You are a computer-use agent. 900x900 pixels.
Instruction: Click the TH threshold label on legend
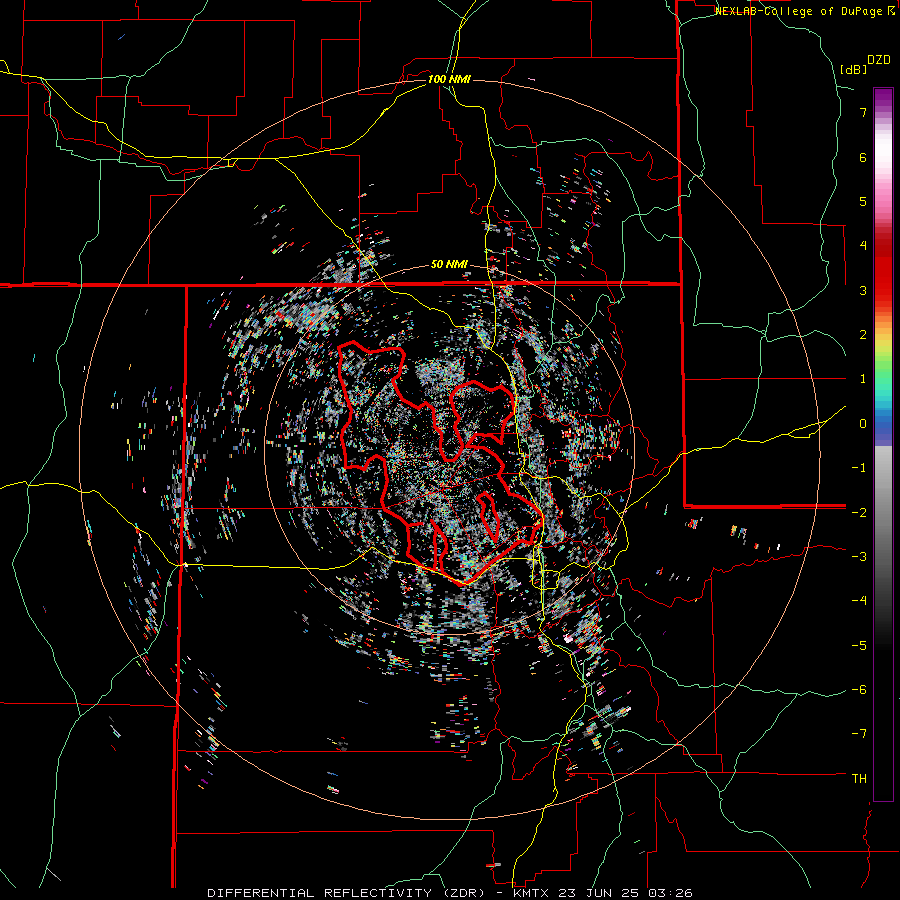[859, 779]
